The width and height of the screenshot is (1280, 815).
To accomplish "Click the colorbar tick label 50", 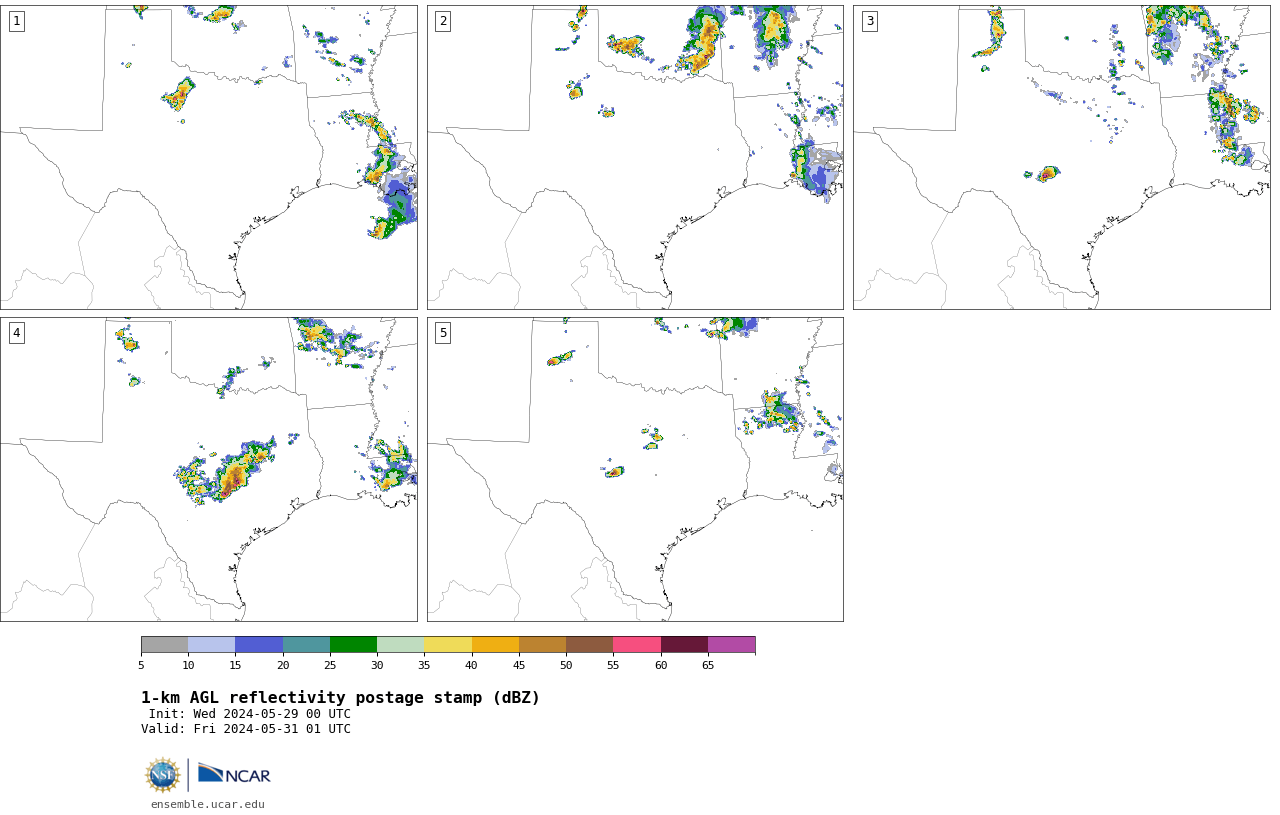I will coord(566,665).
